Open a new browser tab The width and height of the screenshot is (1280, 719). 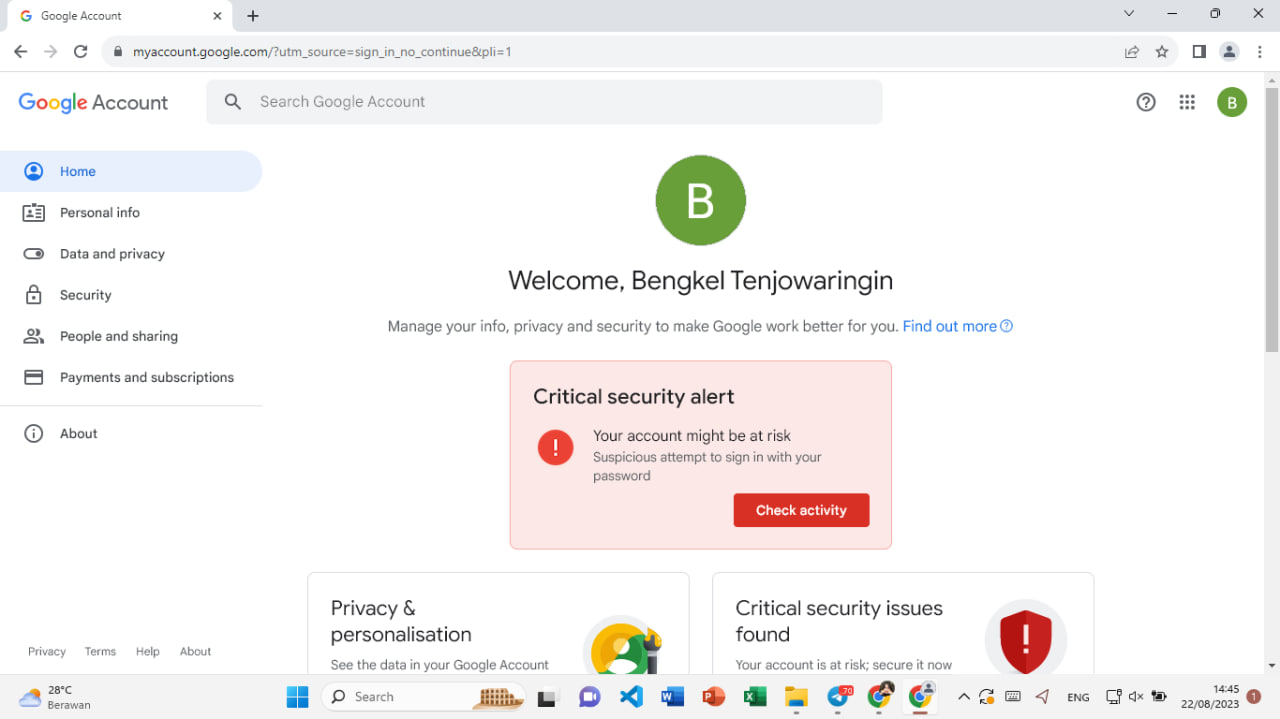pyautogui.click(x=253, y=16)
